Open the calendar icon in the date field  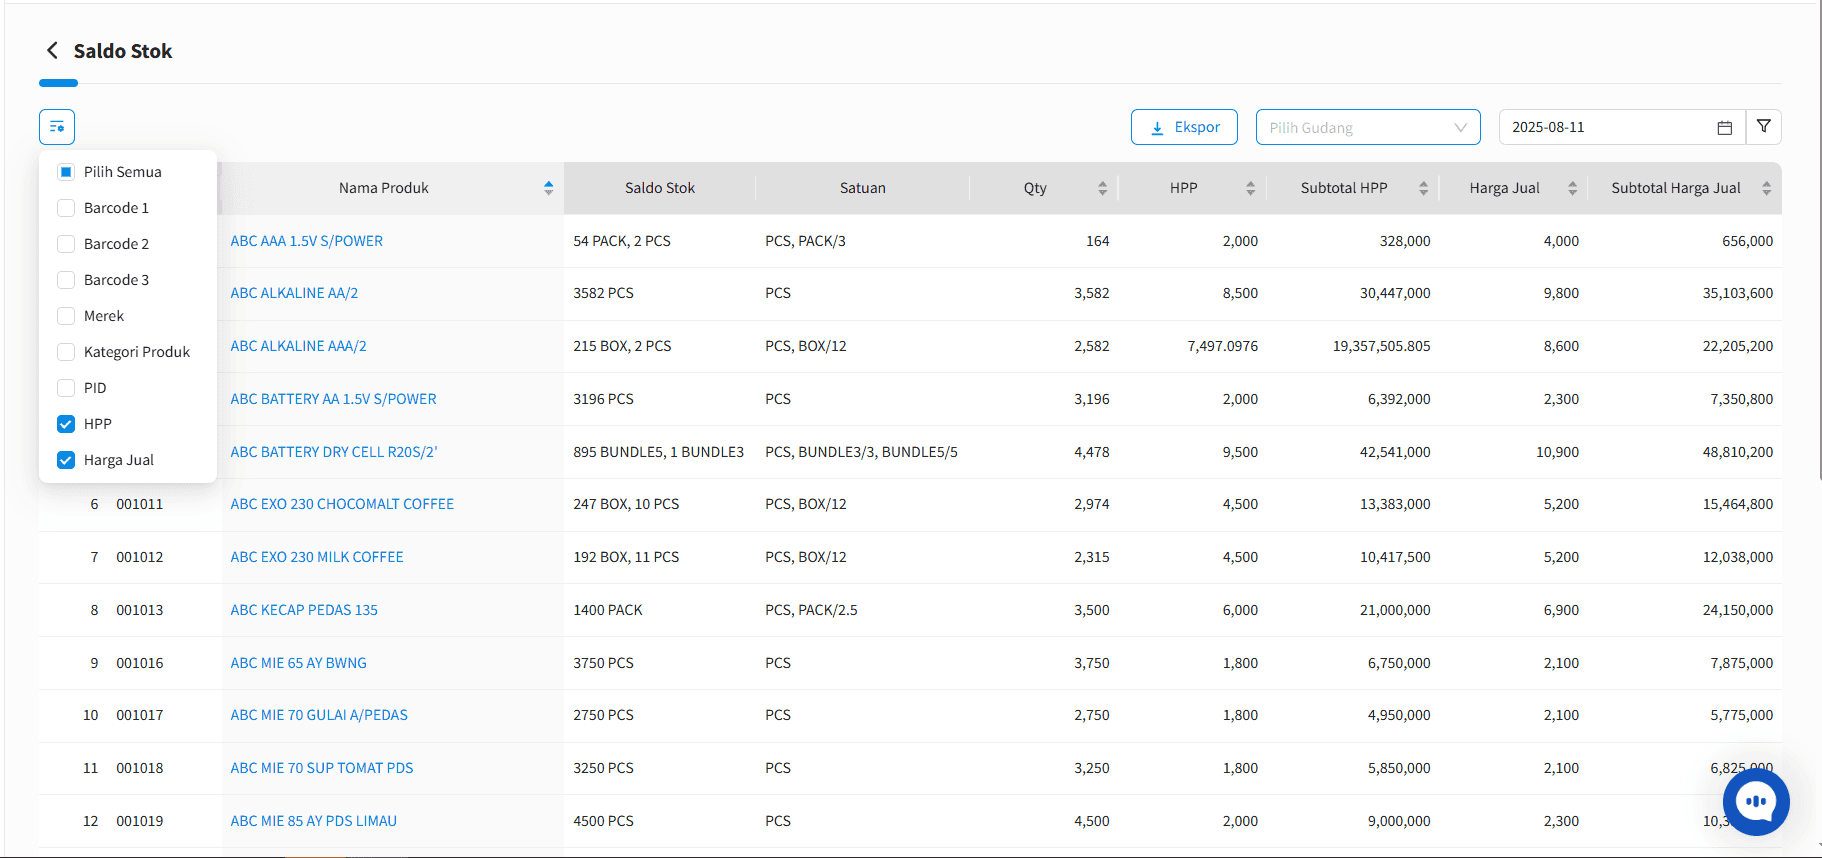tap(1724, 128)
